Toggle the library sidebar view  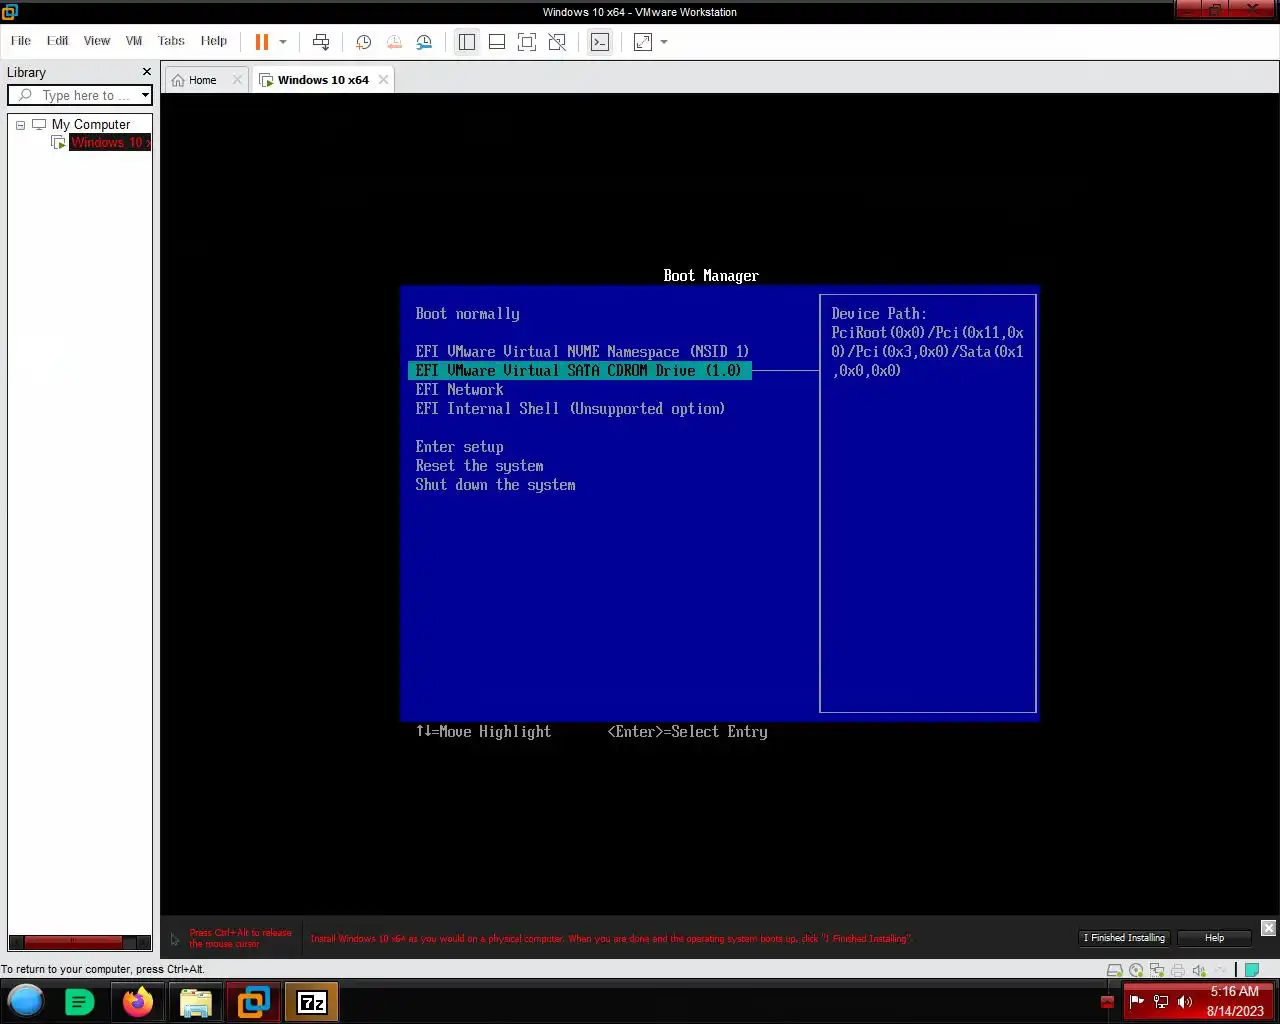pos(467,42)
